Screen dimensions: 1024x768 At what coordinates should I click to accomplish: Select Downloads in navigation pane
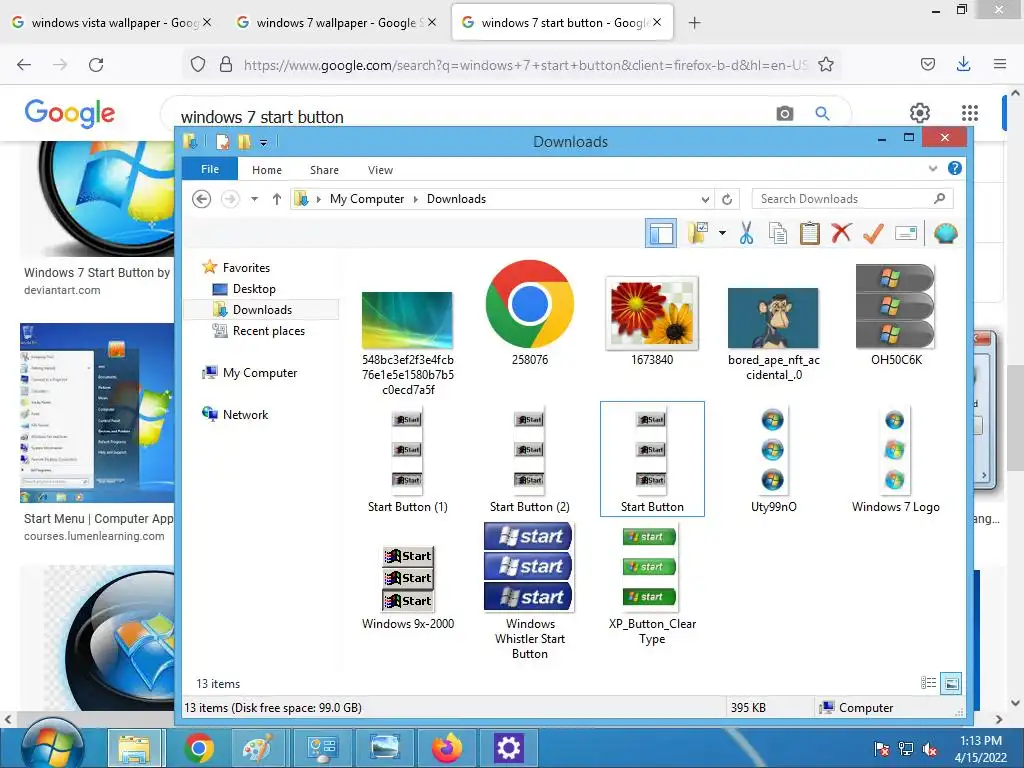pos(262,310)
